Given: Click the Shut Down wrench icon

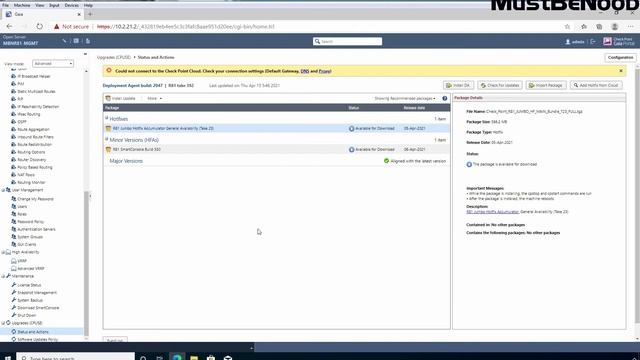Looking at the screenshot, I should (13, 315).
